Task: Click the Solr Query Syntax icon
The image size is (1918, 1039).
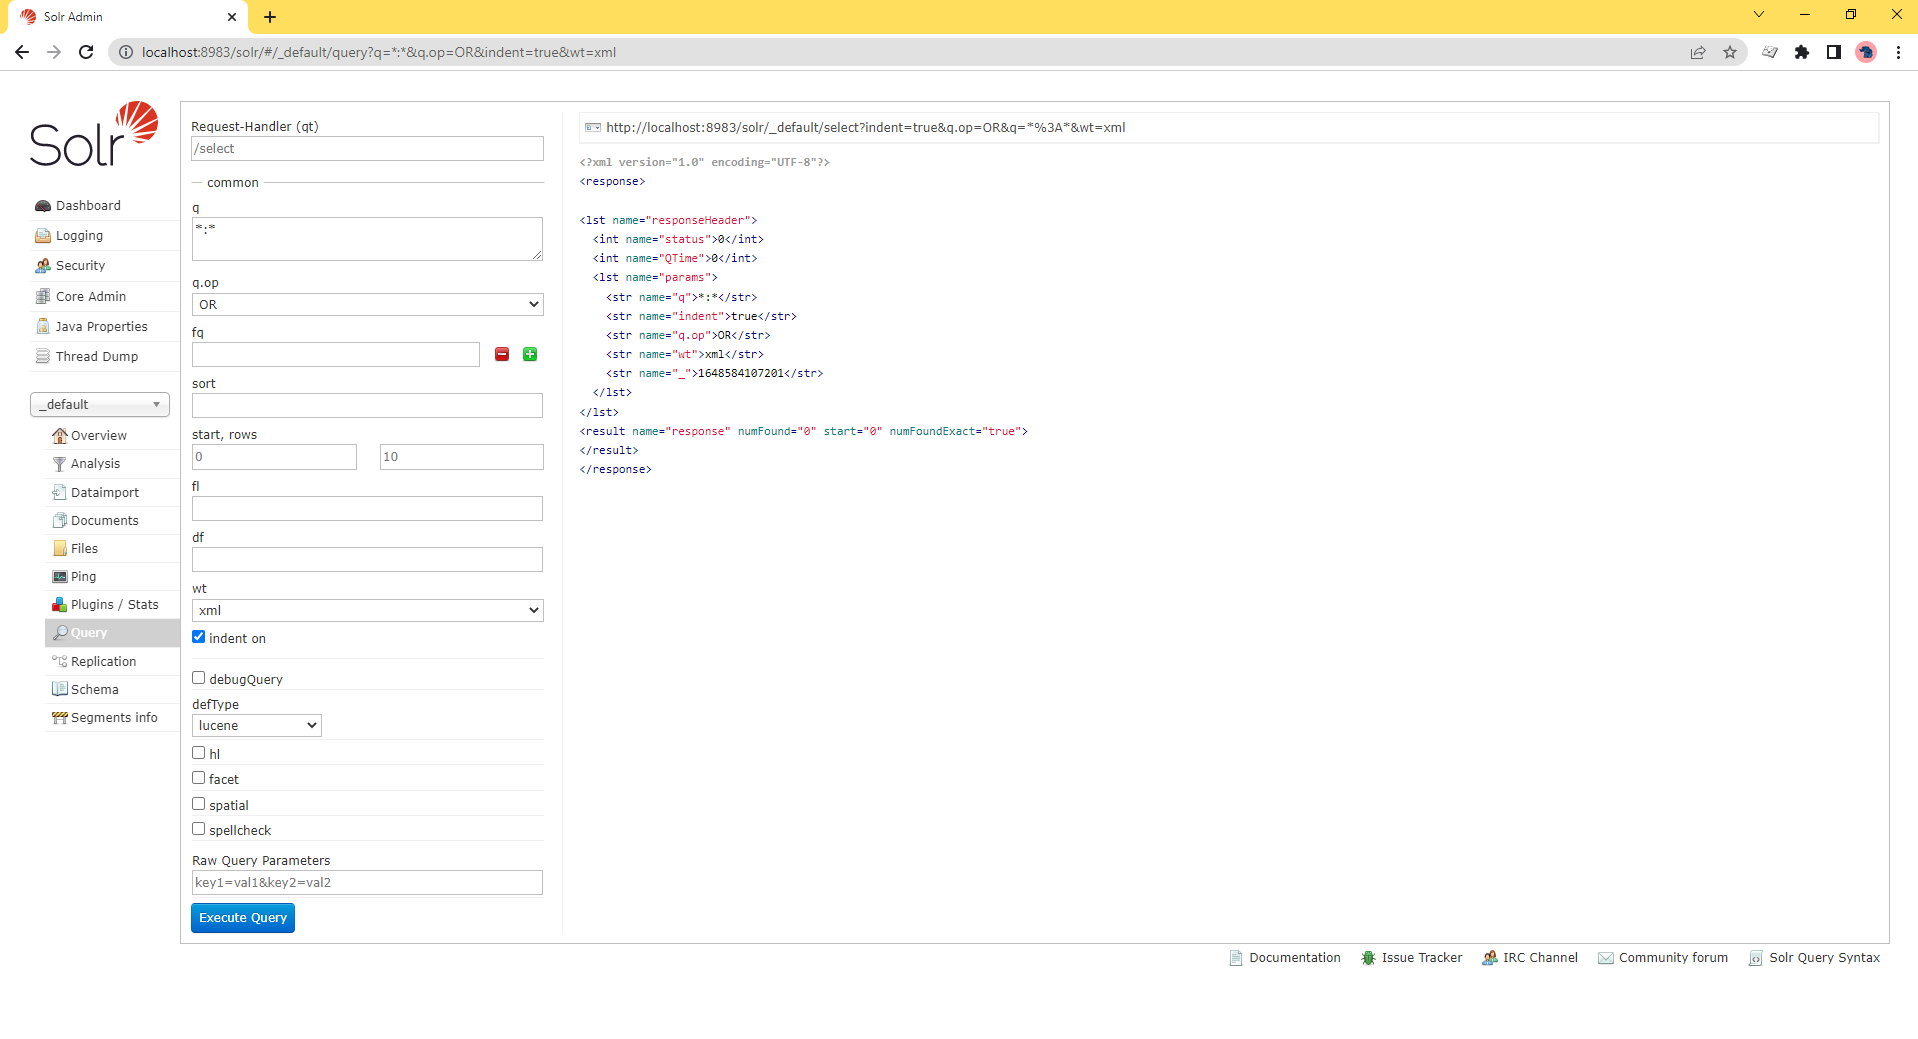Action: 1756,958
